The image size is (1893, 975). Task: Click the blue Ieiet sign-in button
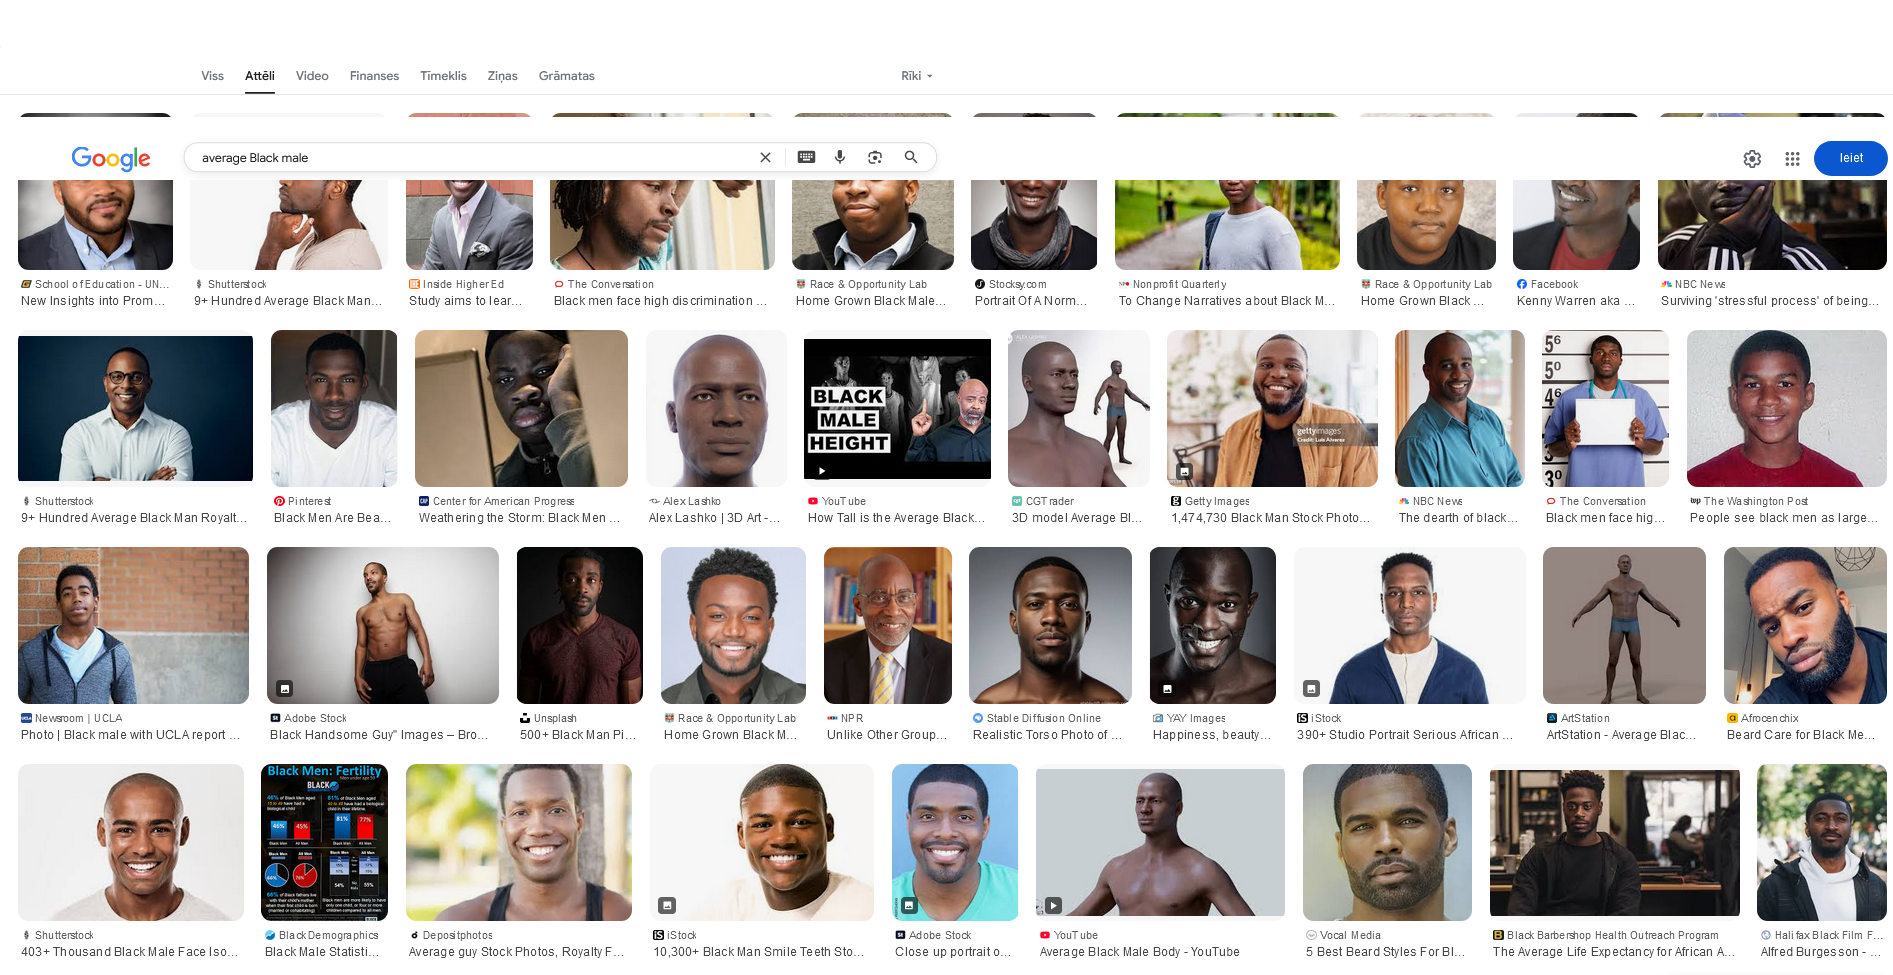[1850, 158]
